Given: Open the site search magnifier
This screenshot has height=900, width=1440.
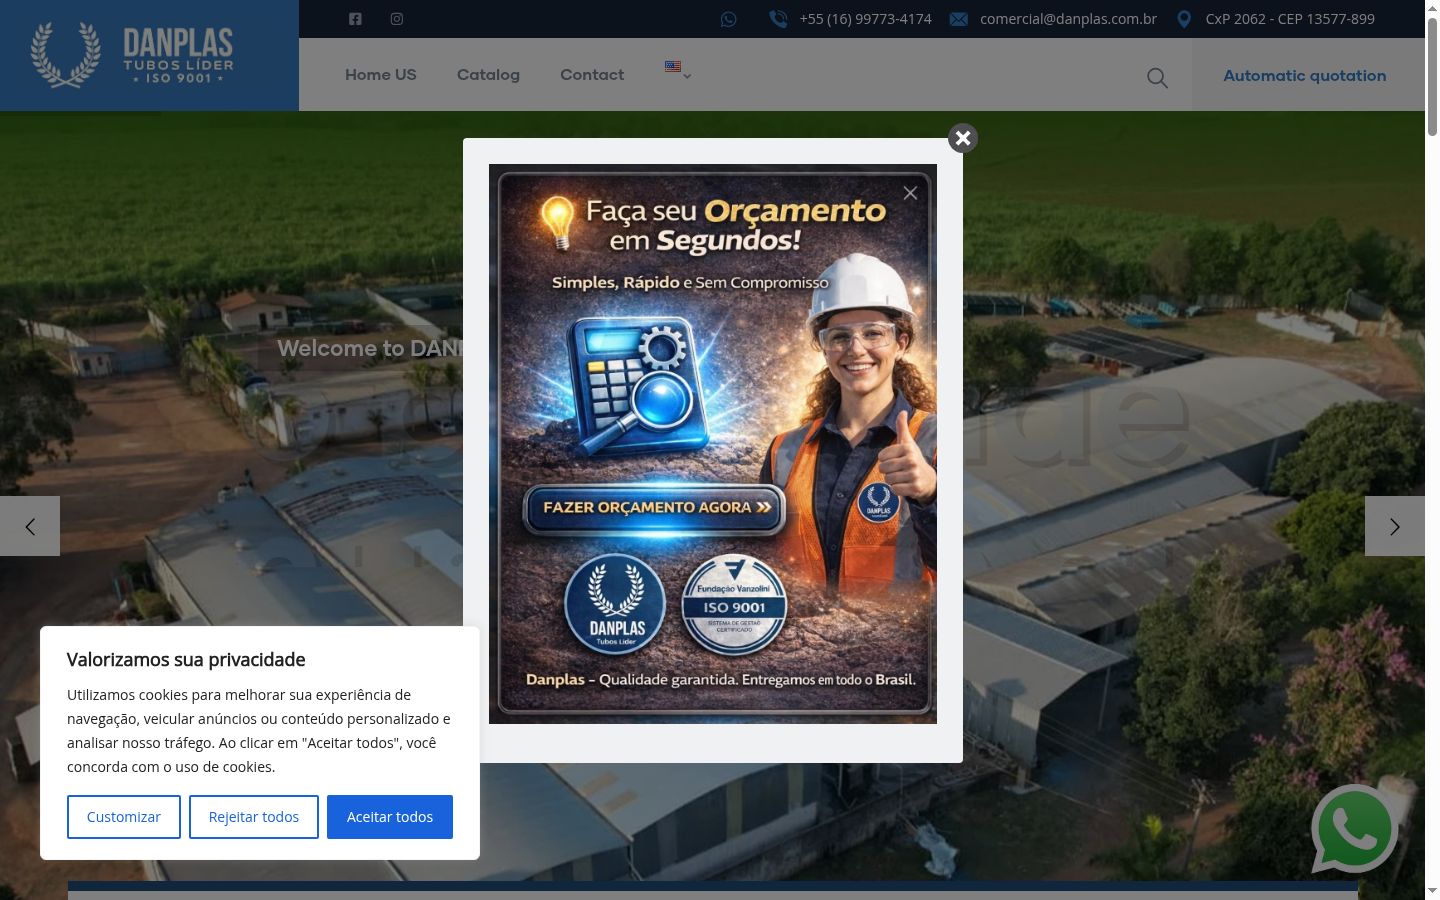Looking at the screenshot, I should (x=1157, y=78).
